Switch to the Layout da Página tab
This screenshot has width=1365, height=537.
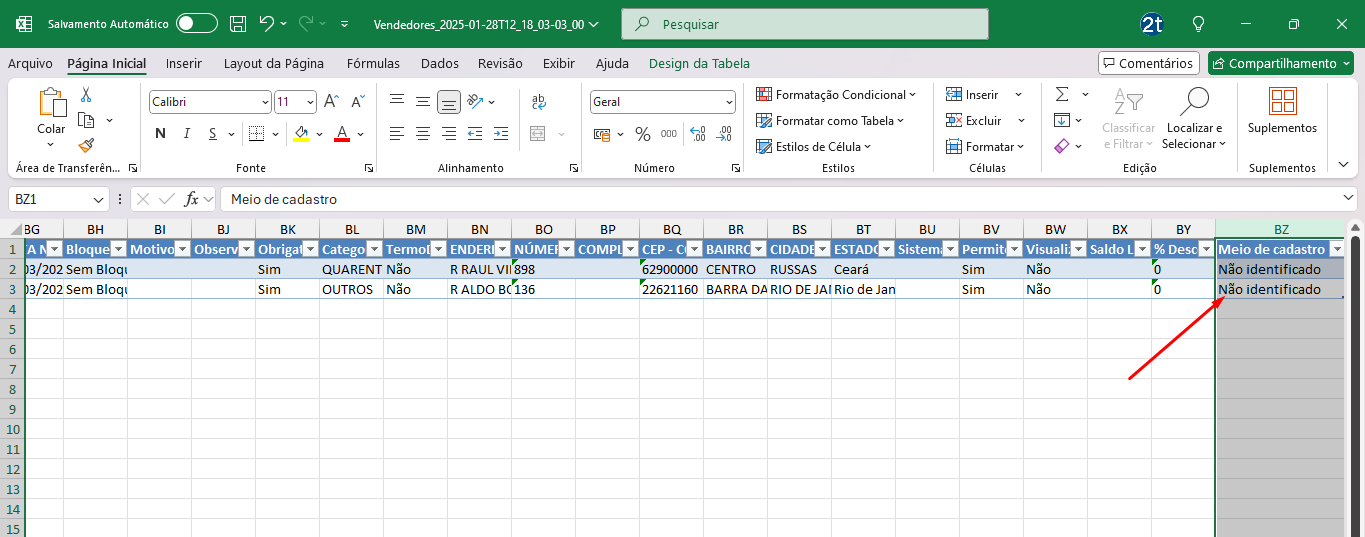coord(274,63)
